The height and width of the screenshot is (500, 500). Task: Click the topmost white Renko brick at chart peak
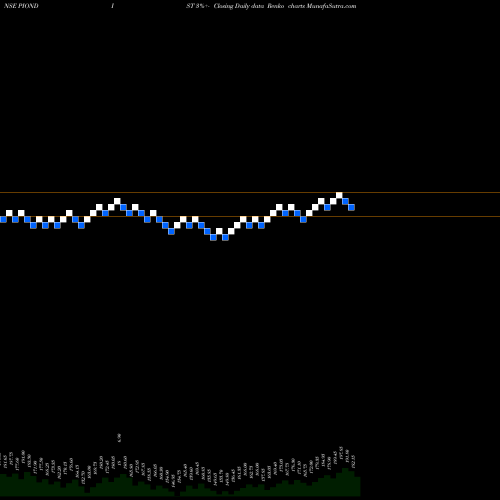(339, 195)
